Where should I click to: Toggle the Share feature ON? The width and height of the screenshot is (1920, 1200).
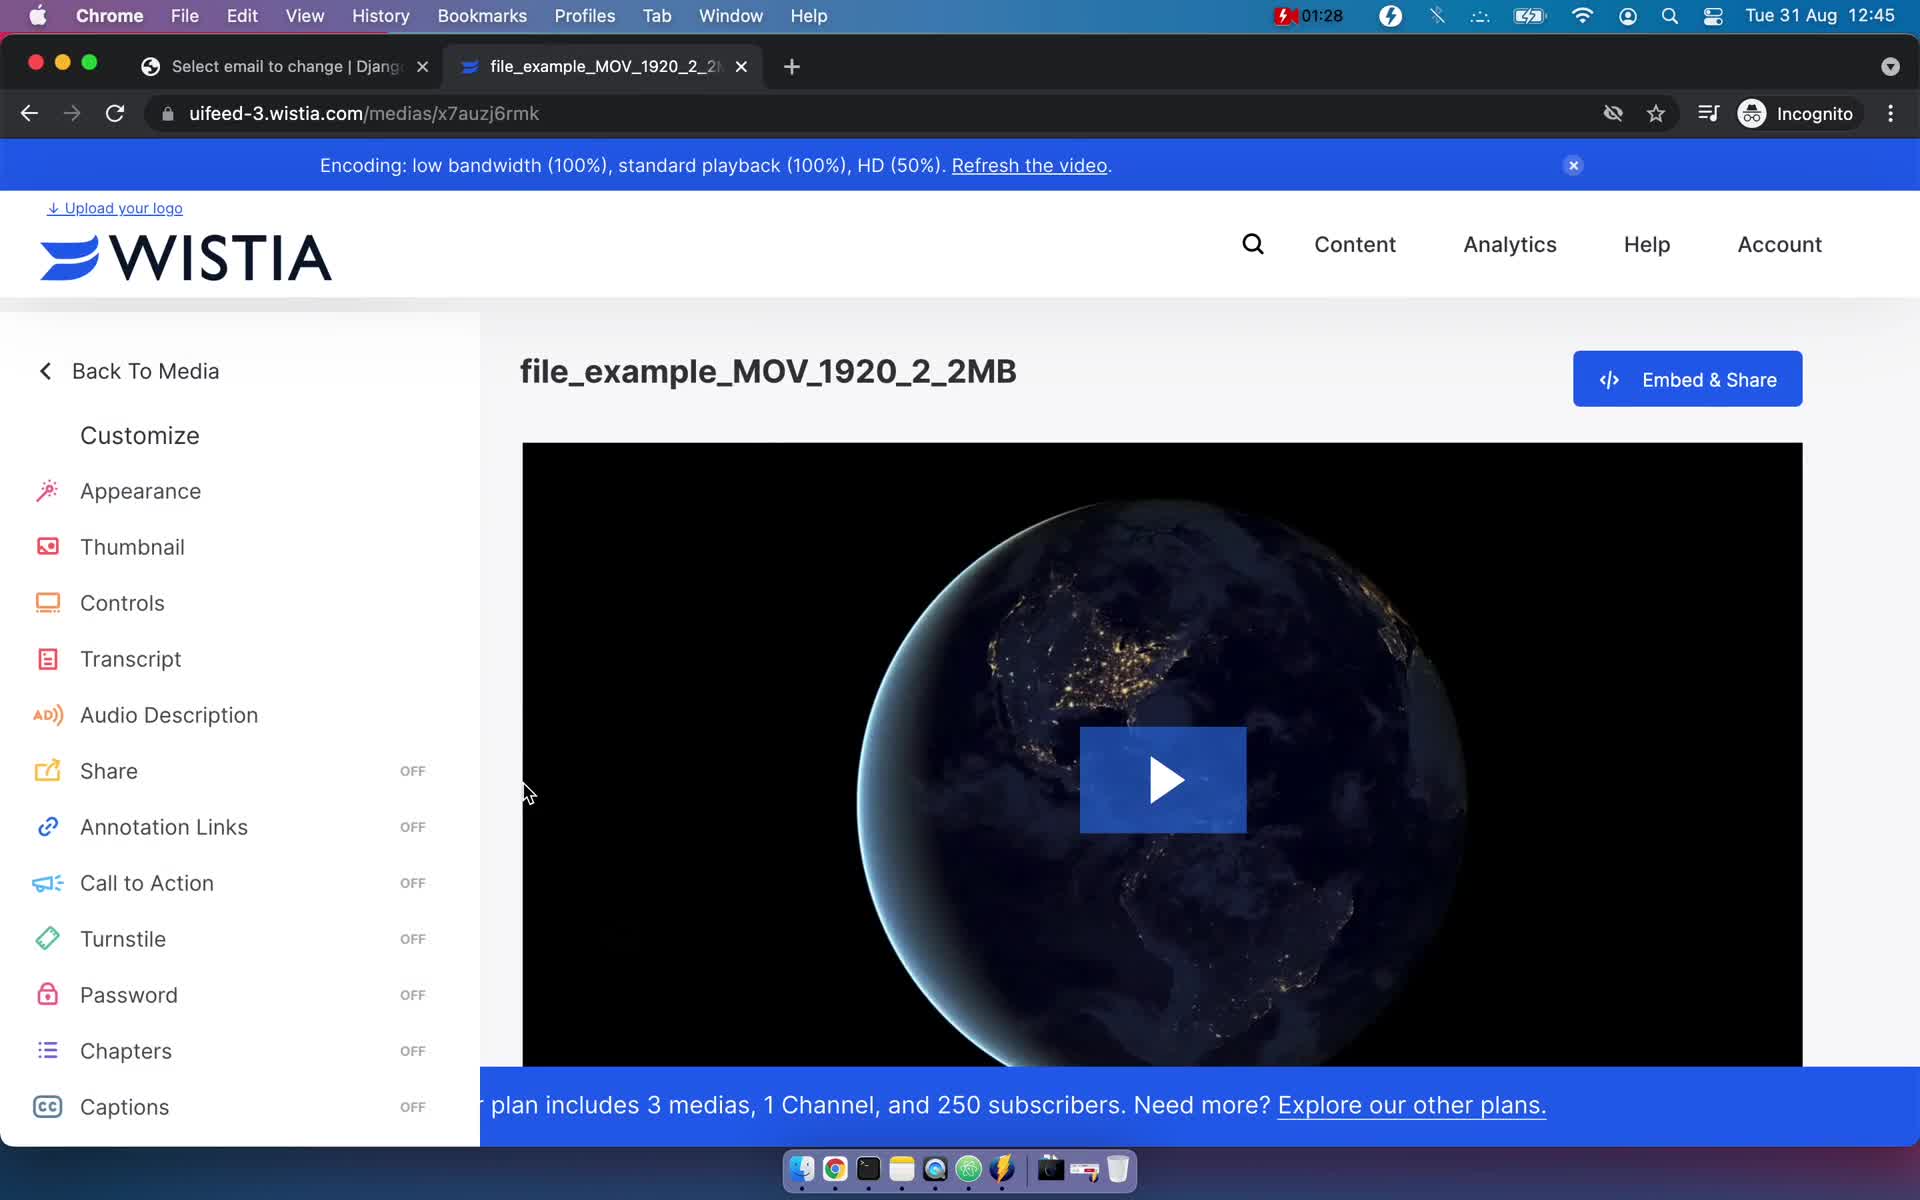(x=411, y=770)
